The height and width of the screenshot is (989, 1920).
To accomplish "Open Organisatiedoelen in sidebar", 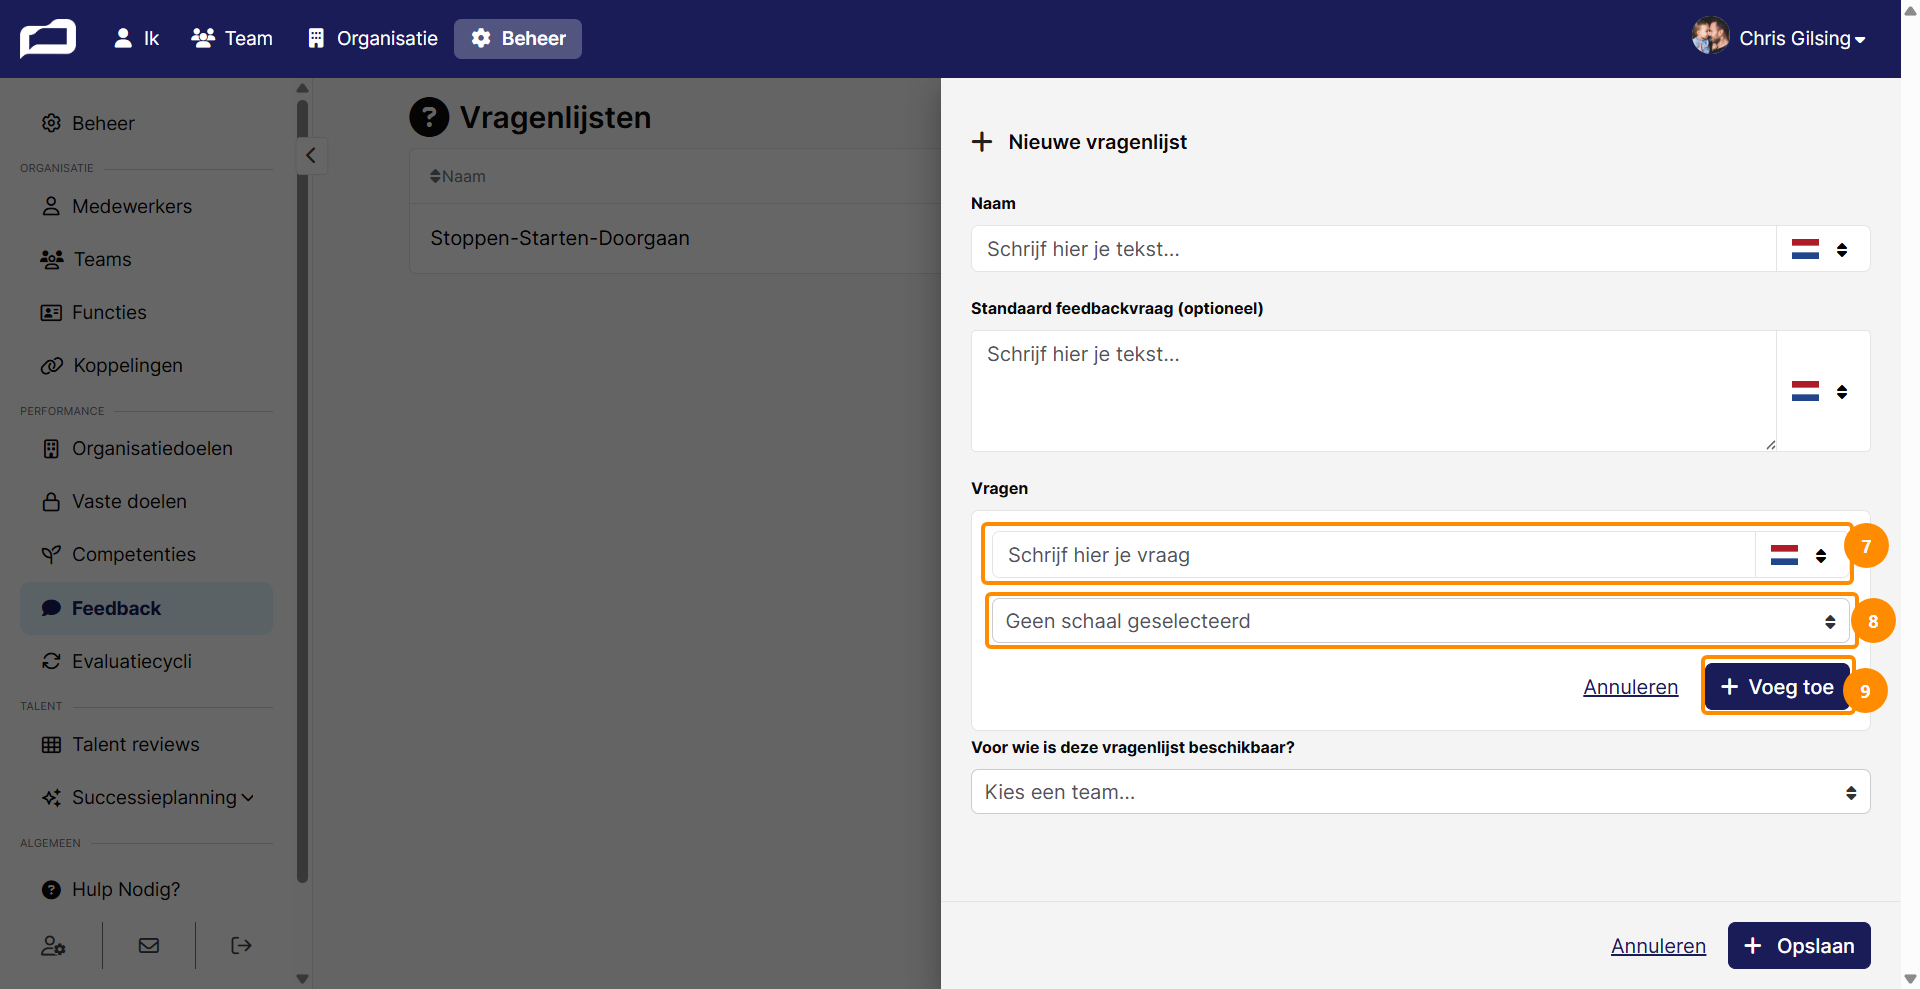I will coord(146,448).
